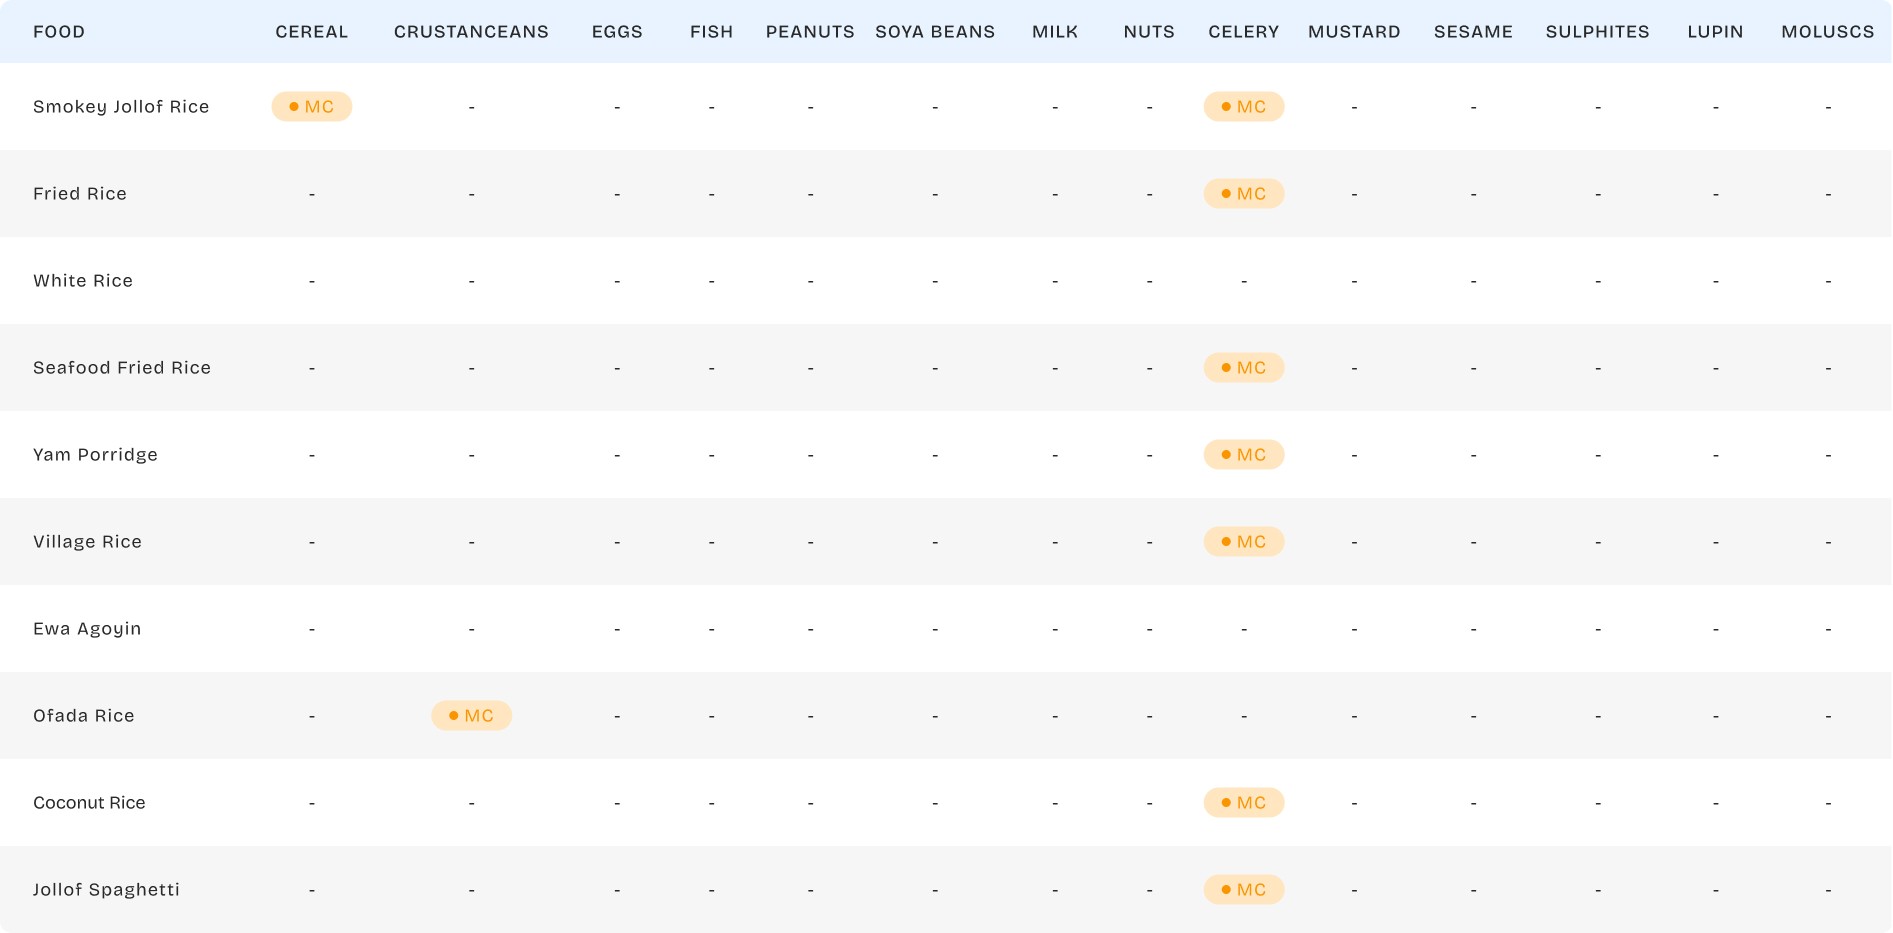Select the Yam Porridge celery MC badge

tap(1243, 455)
